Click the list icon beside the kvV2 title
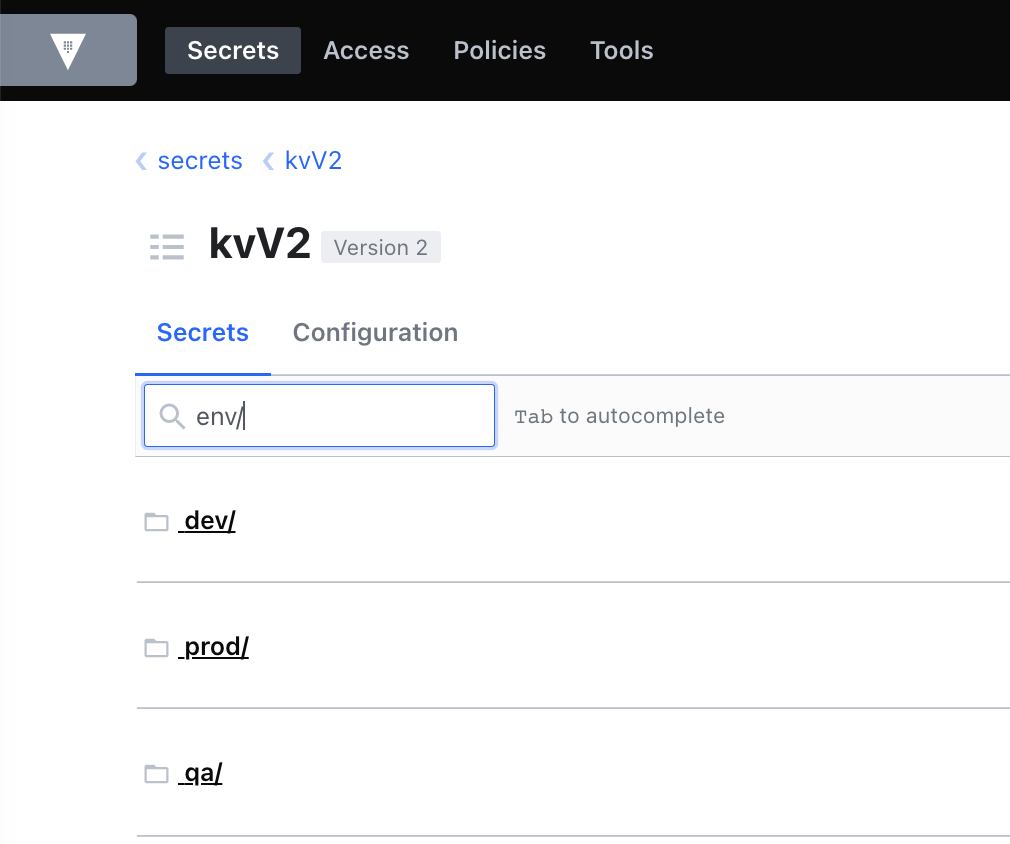Viewport: 1010px width, 844px height. (167, 246)
